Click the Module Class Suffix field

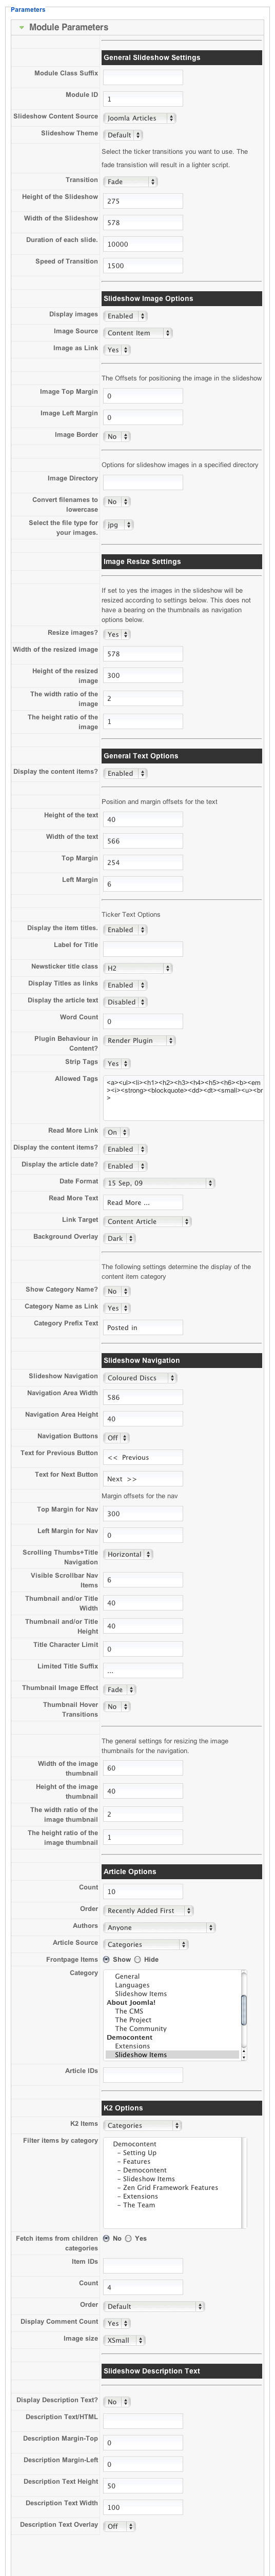[143, 76]
